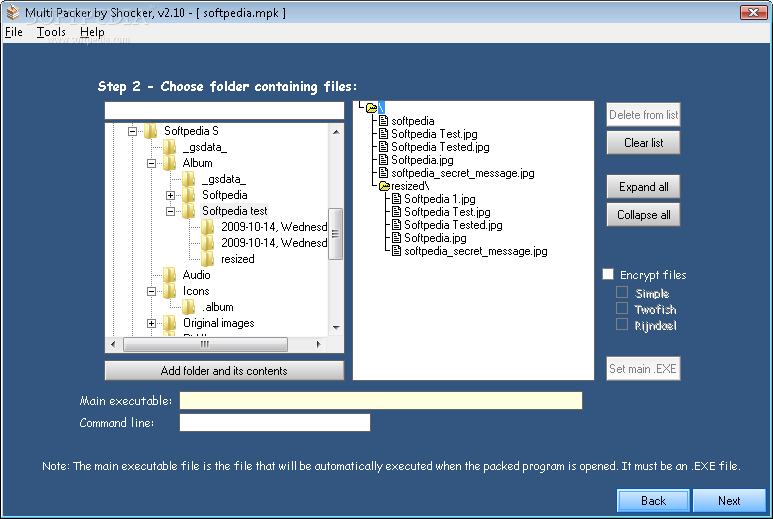Proceed with the Next button
Viewport: 773px width, 519px height.
click(x=729, y=501)
